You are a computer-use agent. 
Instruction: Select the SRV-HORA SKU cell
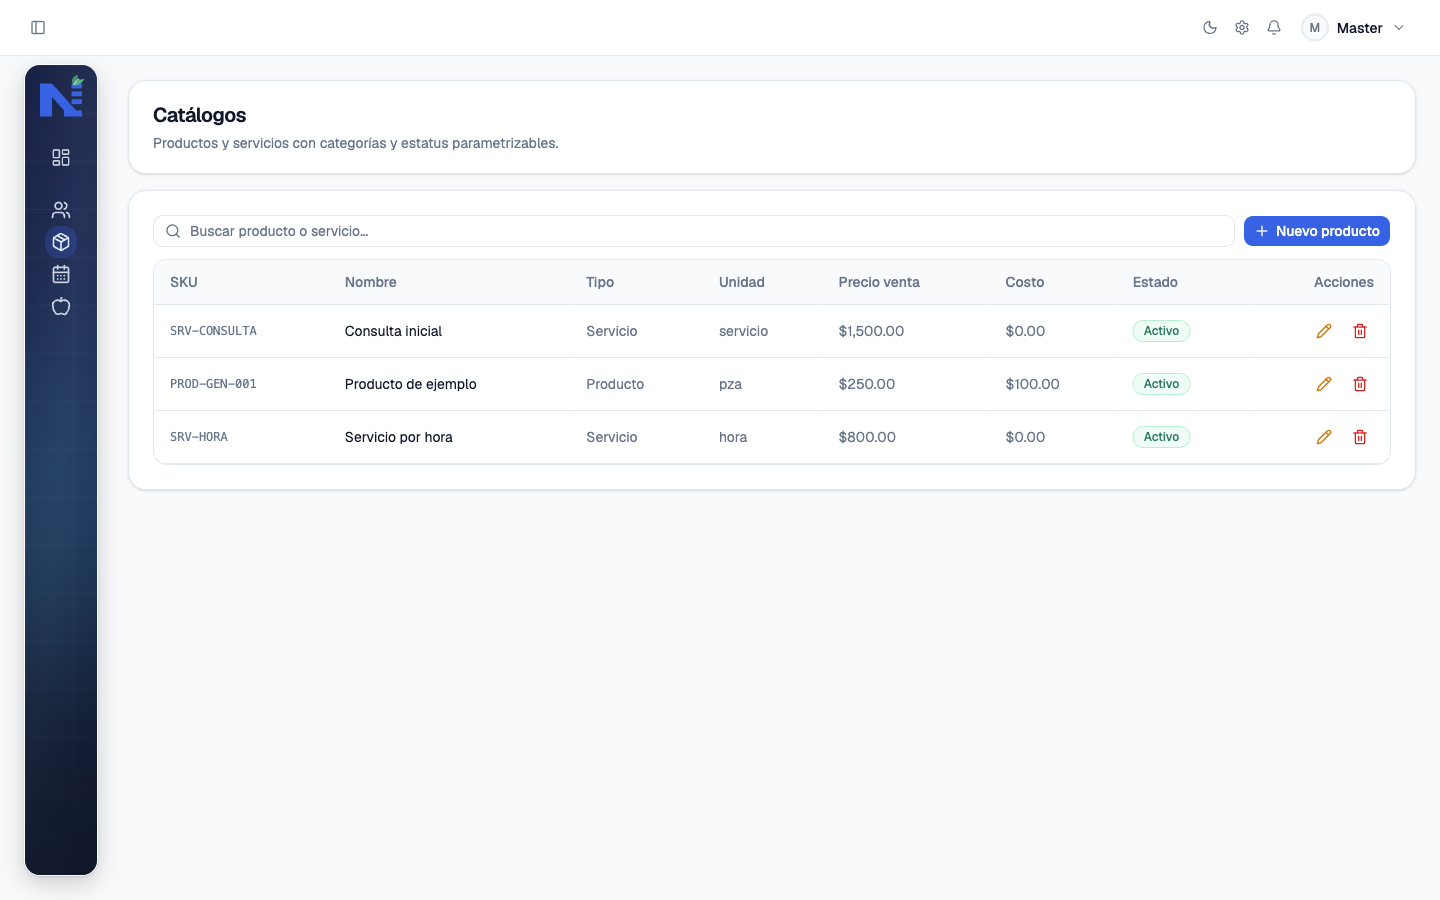click(x=199, y=437)
